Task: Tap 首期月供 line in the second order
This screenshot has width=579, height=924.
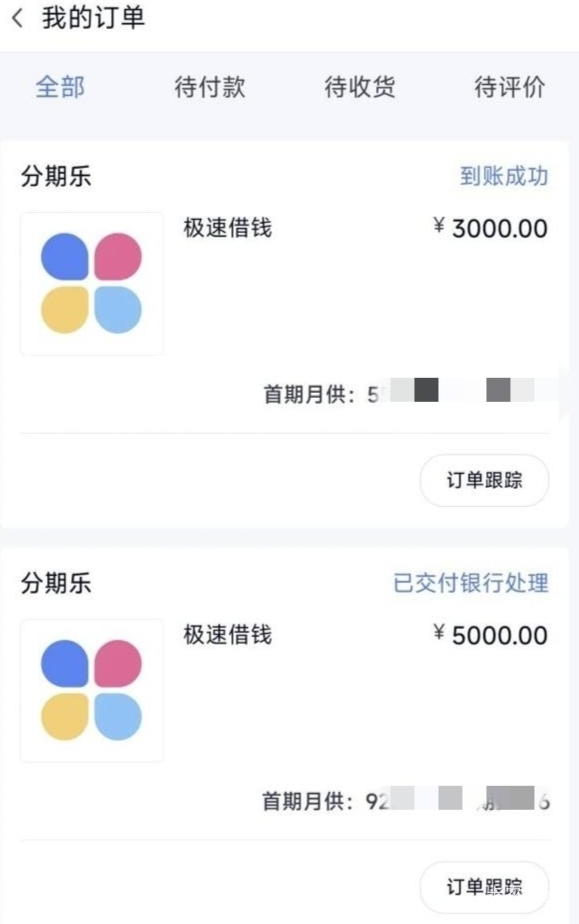Action: pos(406,801)
